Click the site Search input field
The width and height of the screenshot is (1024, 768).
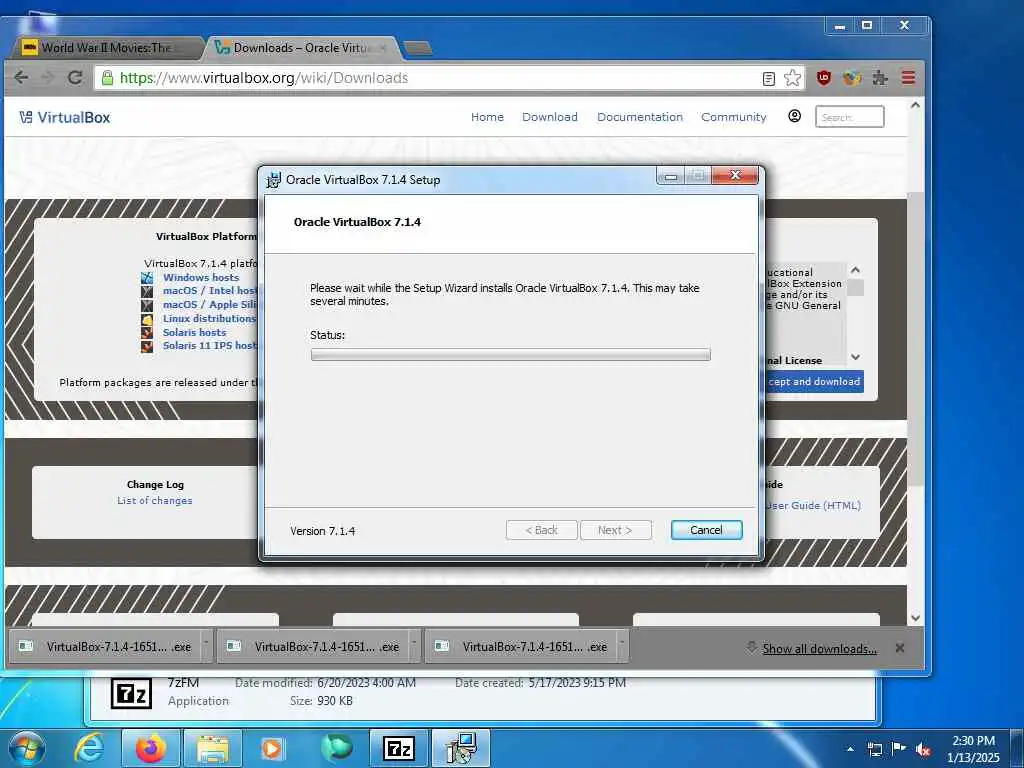[x=850, y=117]
